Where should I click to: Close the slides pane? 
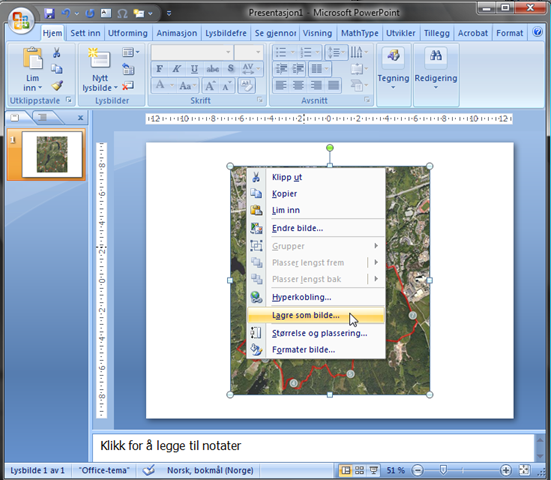pos(80,118)
